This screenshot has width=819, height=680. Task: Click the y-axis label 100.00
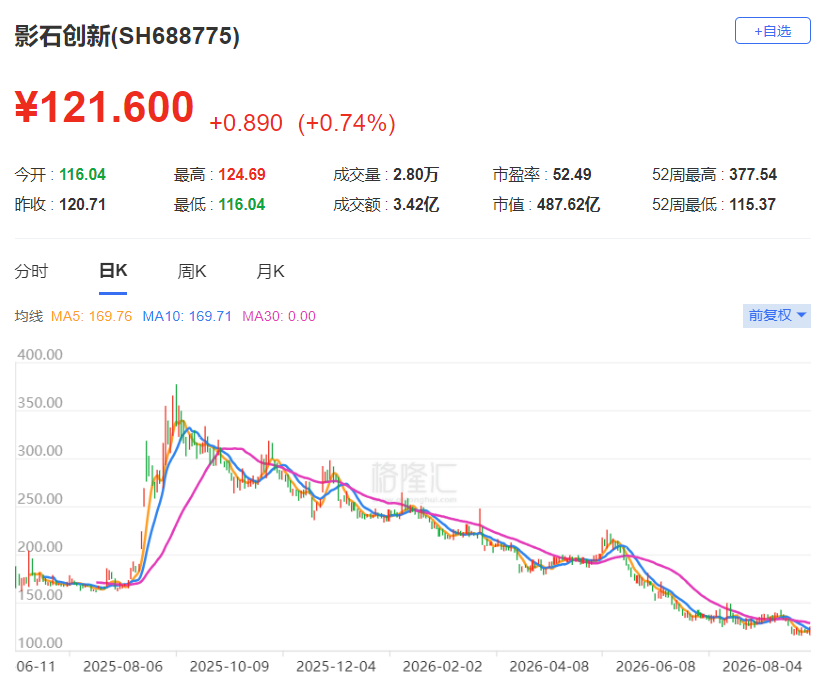coord(40,643)
